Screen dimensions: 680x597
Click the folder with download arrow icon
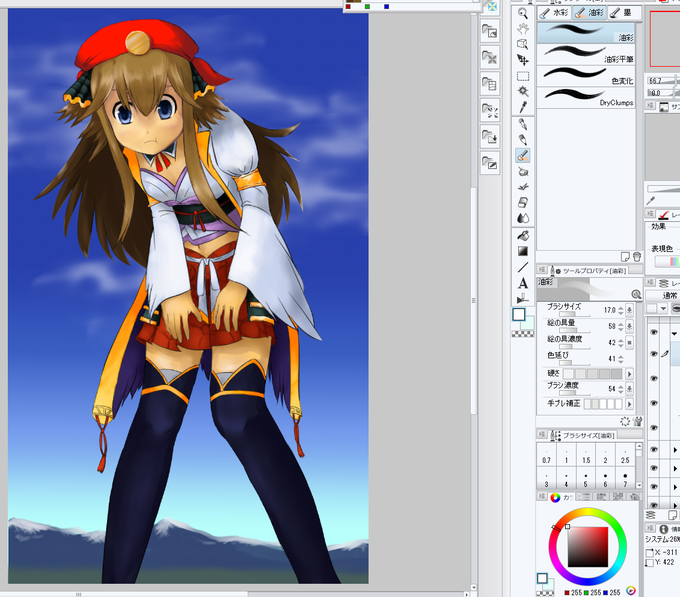pos(490,137)
